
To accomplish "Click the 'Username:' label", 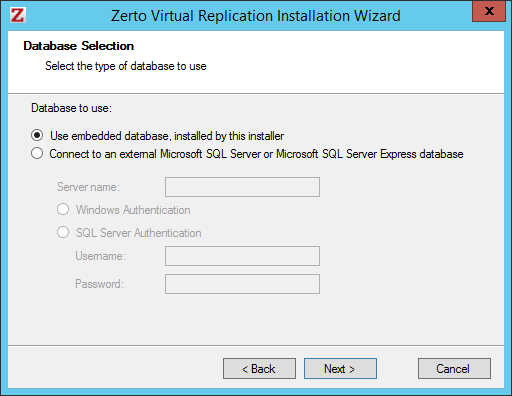I will [x=101, y=256].
